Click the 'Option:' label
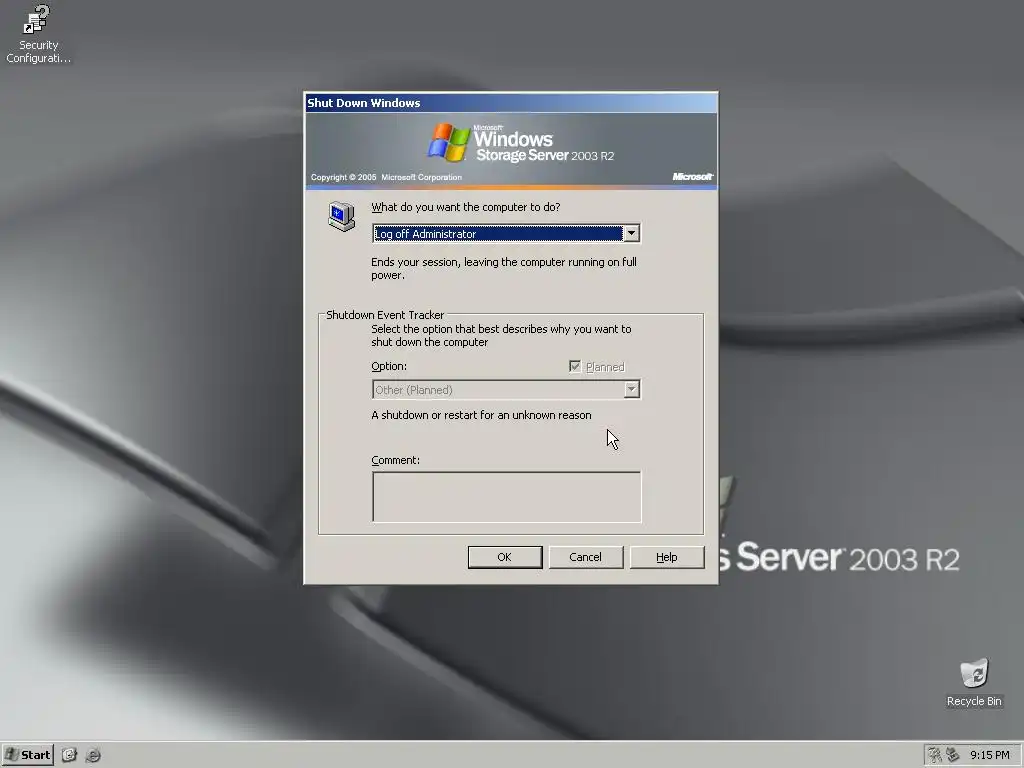 (389, 366)
